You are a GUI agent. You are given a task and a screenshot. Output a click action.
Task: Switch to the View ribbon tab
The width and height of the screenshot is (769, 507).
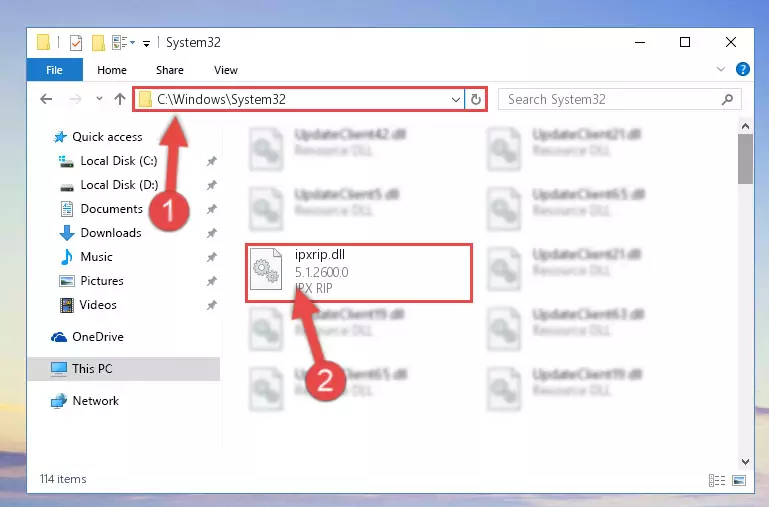(226, 70)
